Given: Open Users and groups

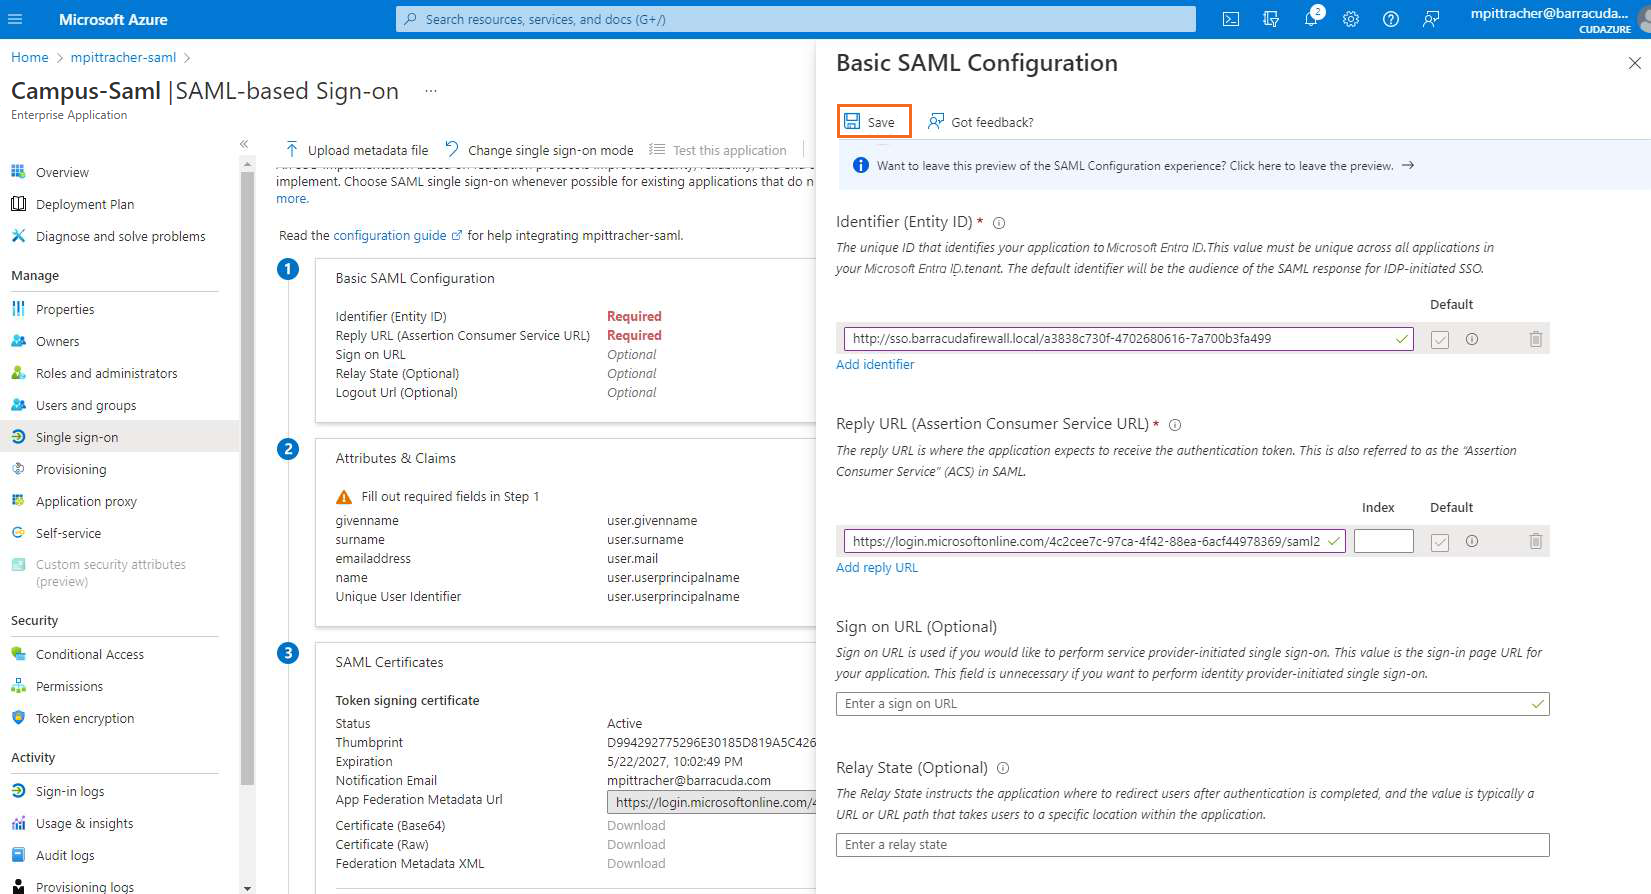Looking at the screenshot, I should tap(86, 405).
